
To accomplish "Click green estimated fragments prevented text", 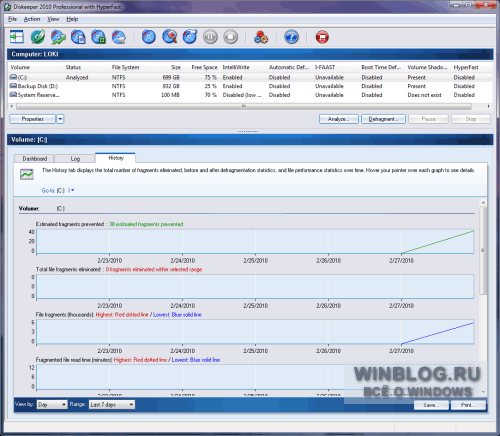I will [x=146, y=224].
